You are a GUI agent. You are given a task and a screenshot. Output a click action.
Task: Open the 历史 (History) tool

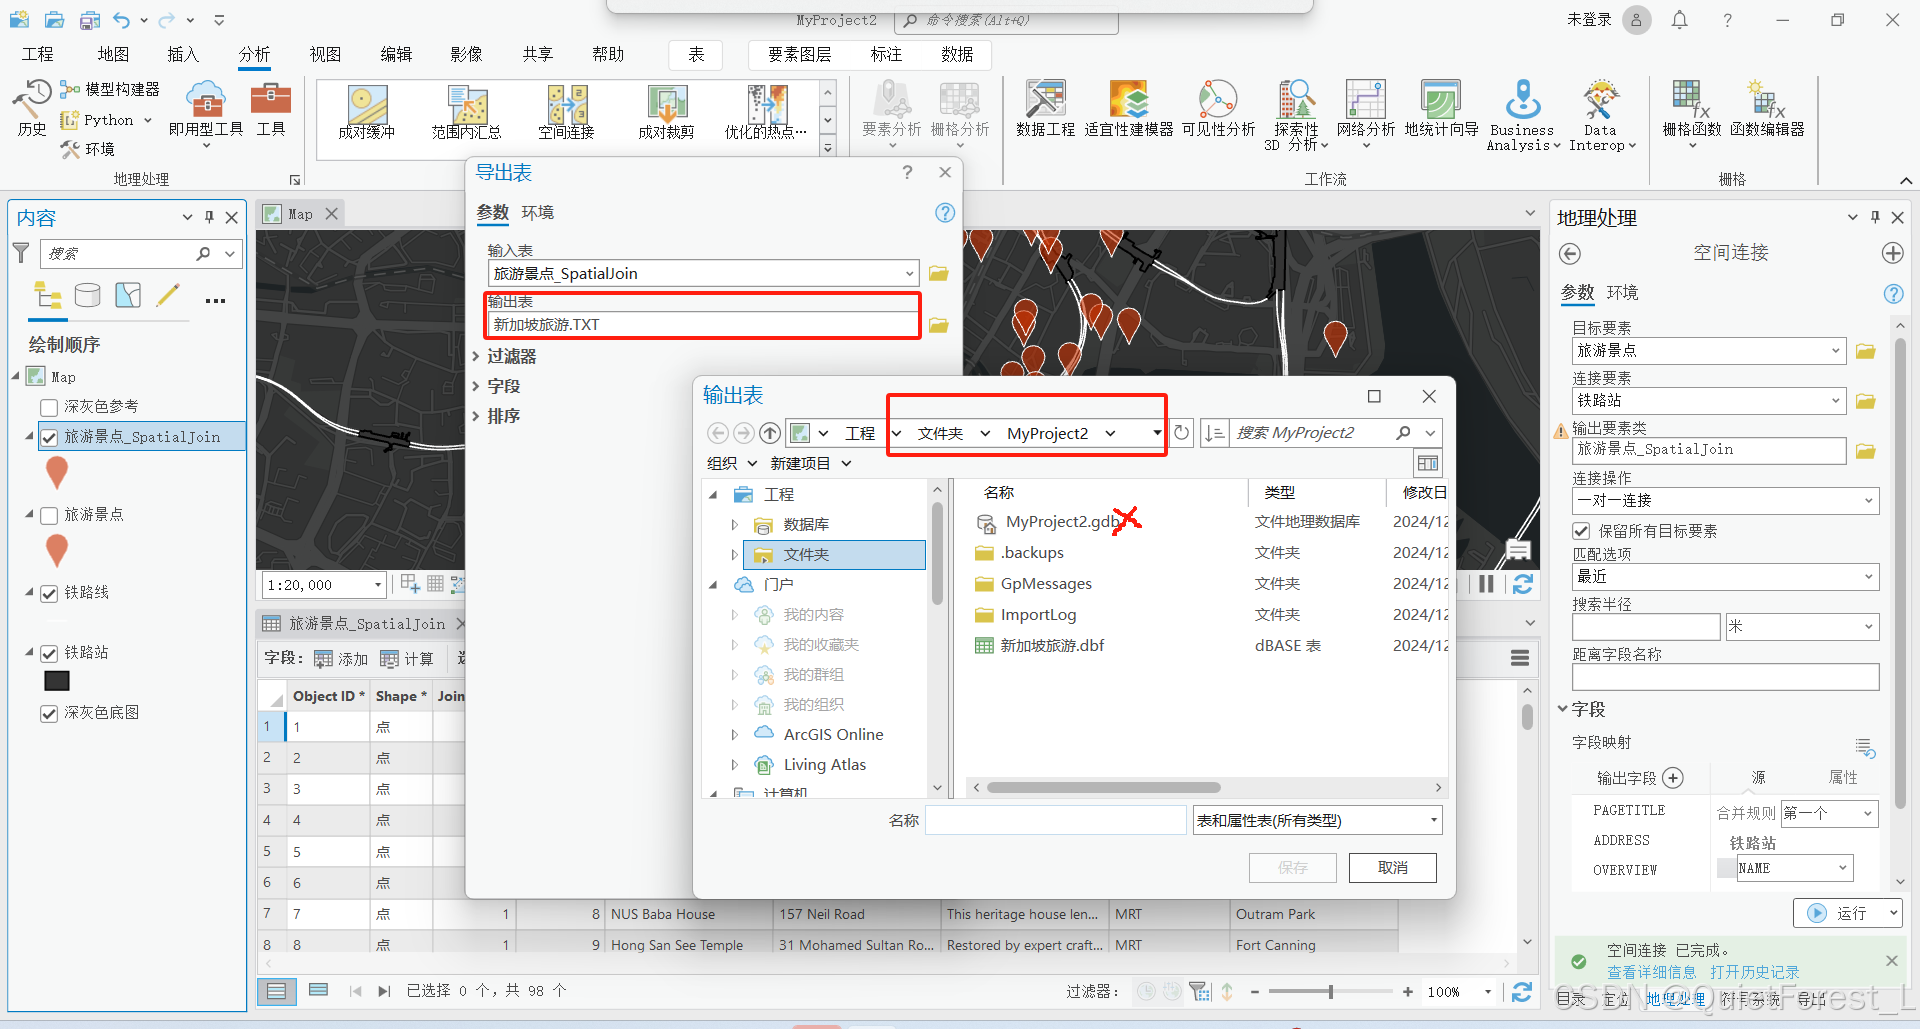[31, 108]
